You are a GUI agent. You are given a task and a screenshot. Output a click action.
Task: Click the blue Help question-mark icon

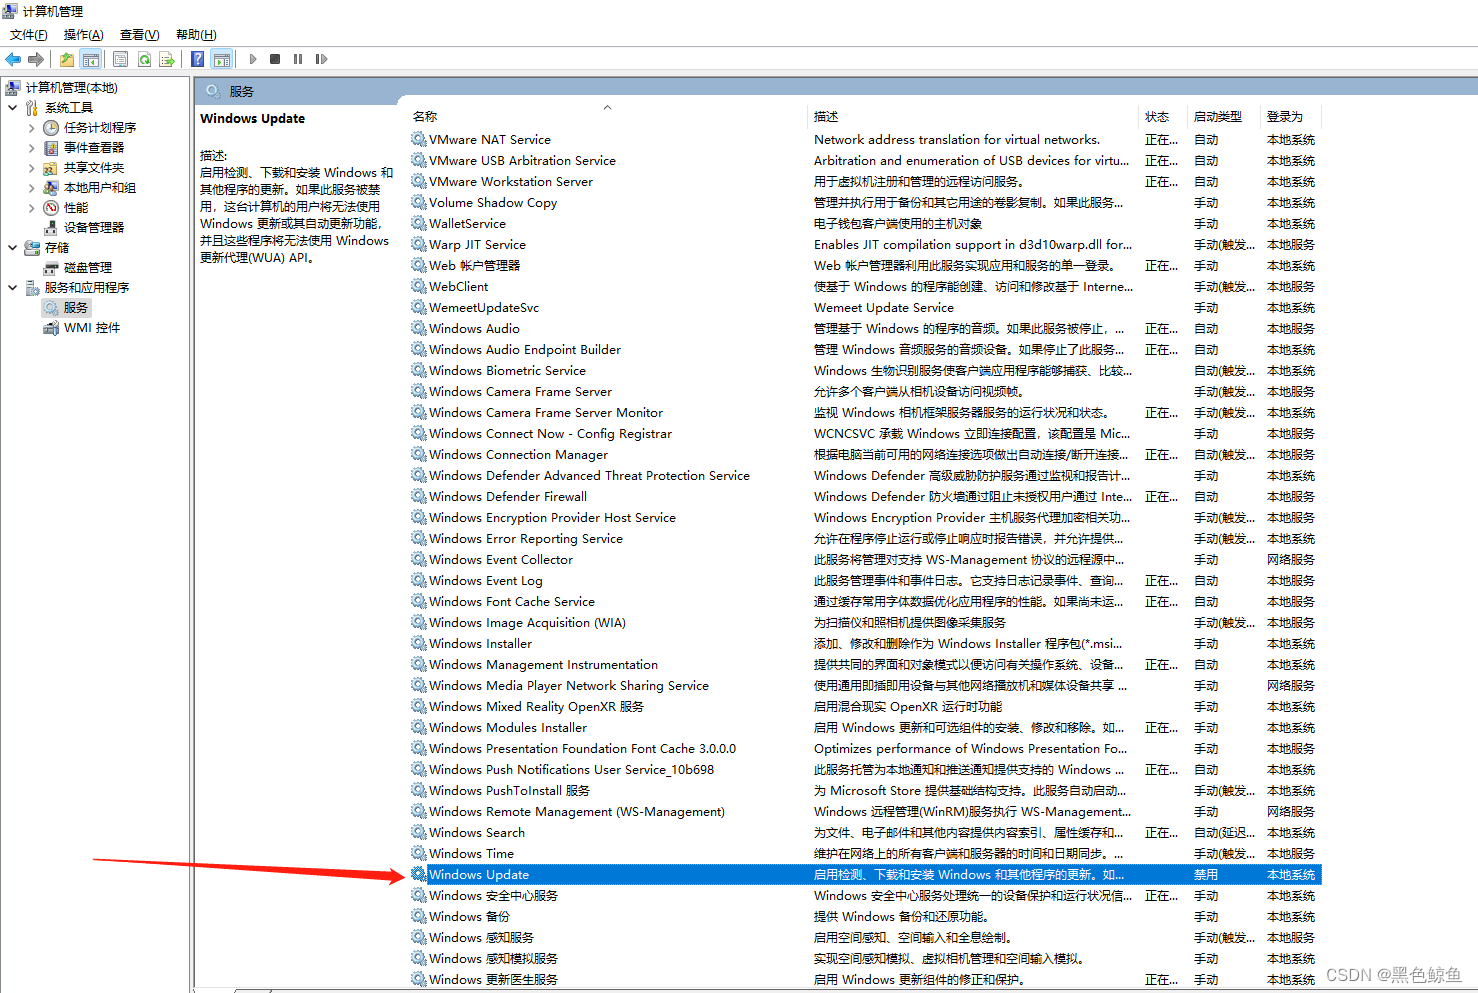198,59
